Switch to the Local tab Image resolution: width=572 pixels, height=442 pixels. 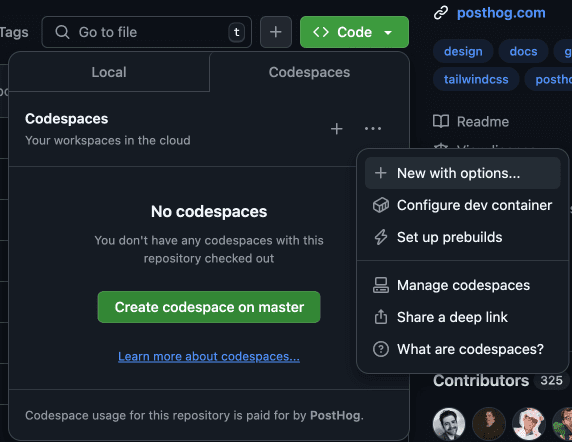pos(109,72)
